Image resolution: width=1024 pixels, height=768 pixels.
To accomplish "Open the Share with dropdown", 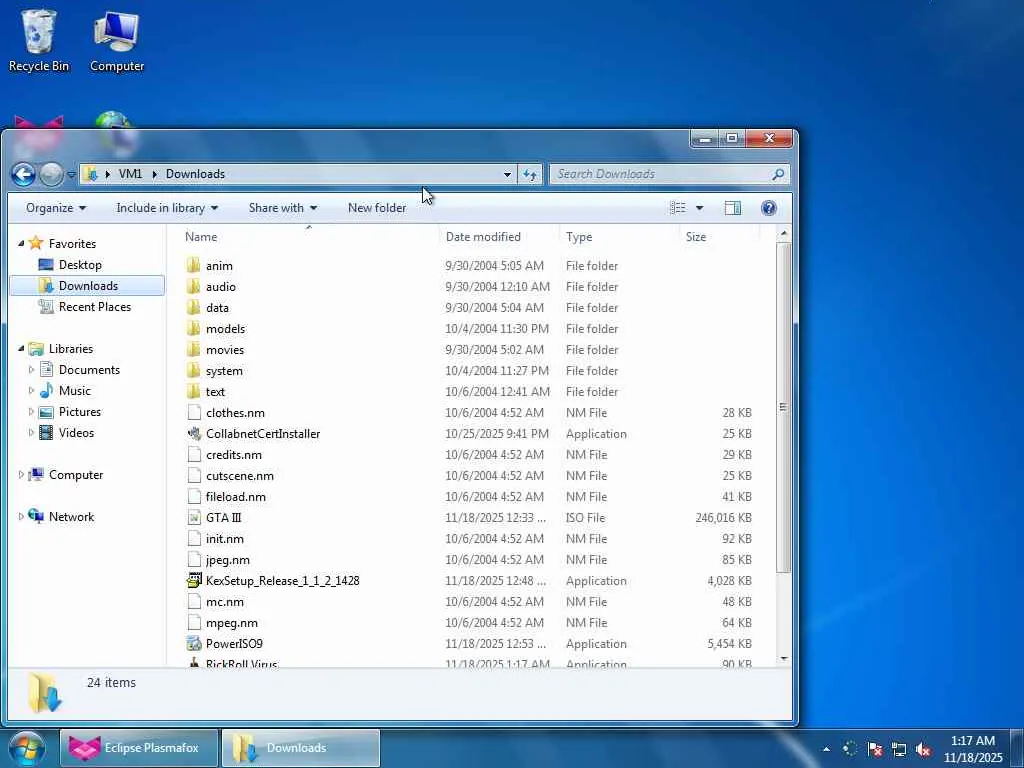I will pos(283,208).
